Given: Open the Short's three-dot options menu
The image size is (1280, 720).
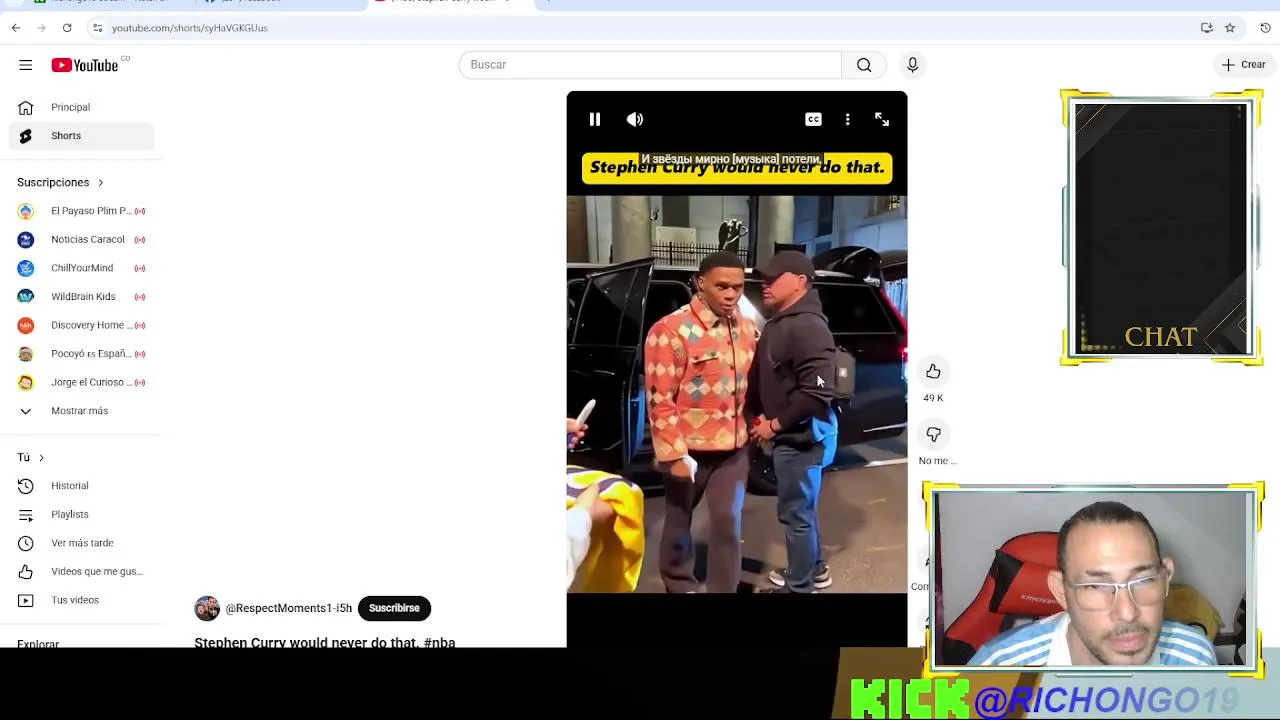Looking at the screenshot, I should tap(847, 119).
